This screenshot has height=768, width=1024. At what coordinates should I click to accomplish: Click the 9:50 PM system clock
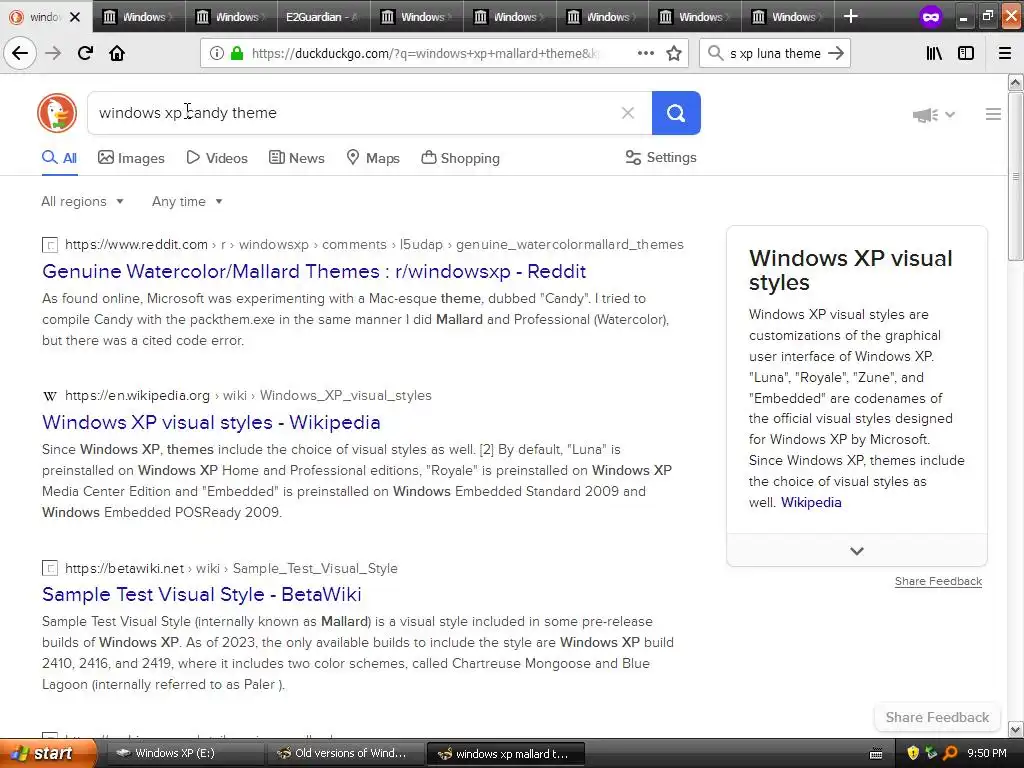click(x=986, y=754)
